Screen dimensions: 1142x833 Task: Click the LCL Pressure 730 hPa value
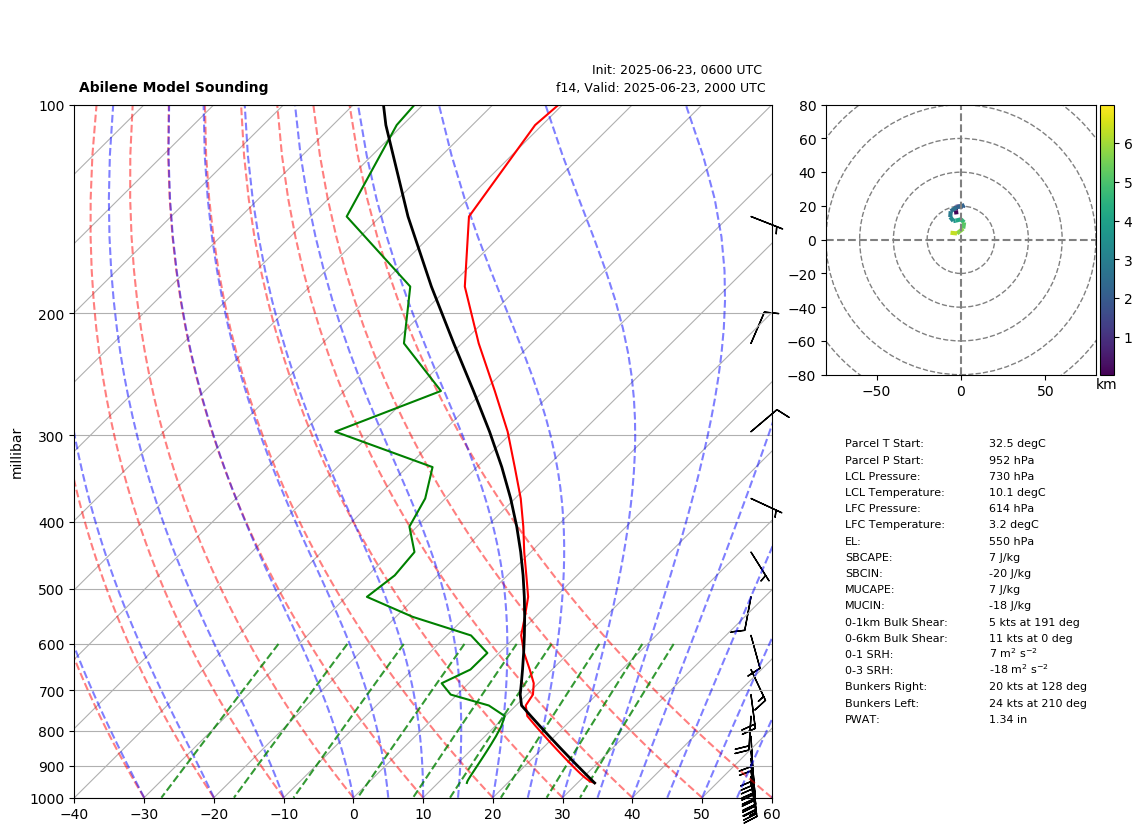click(1011, 476)
